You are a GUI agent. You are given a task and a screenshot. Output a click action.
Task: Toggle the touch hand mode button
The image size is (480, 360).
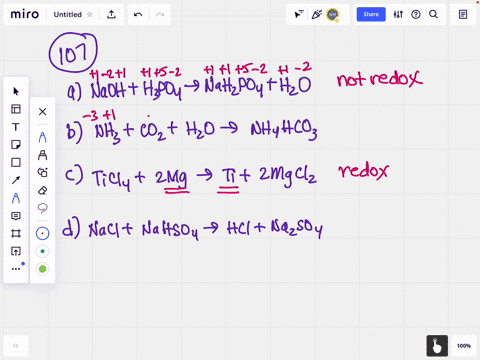click(x=437, y=346)
